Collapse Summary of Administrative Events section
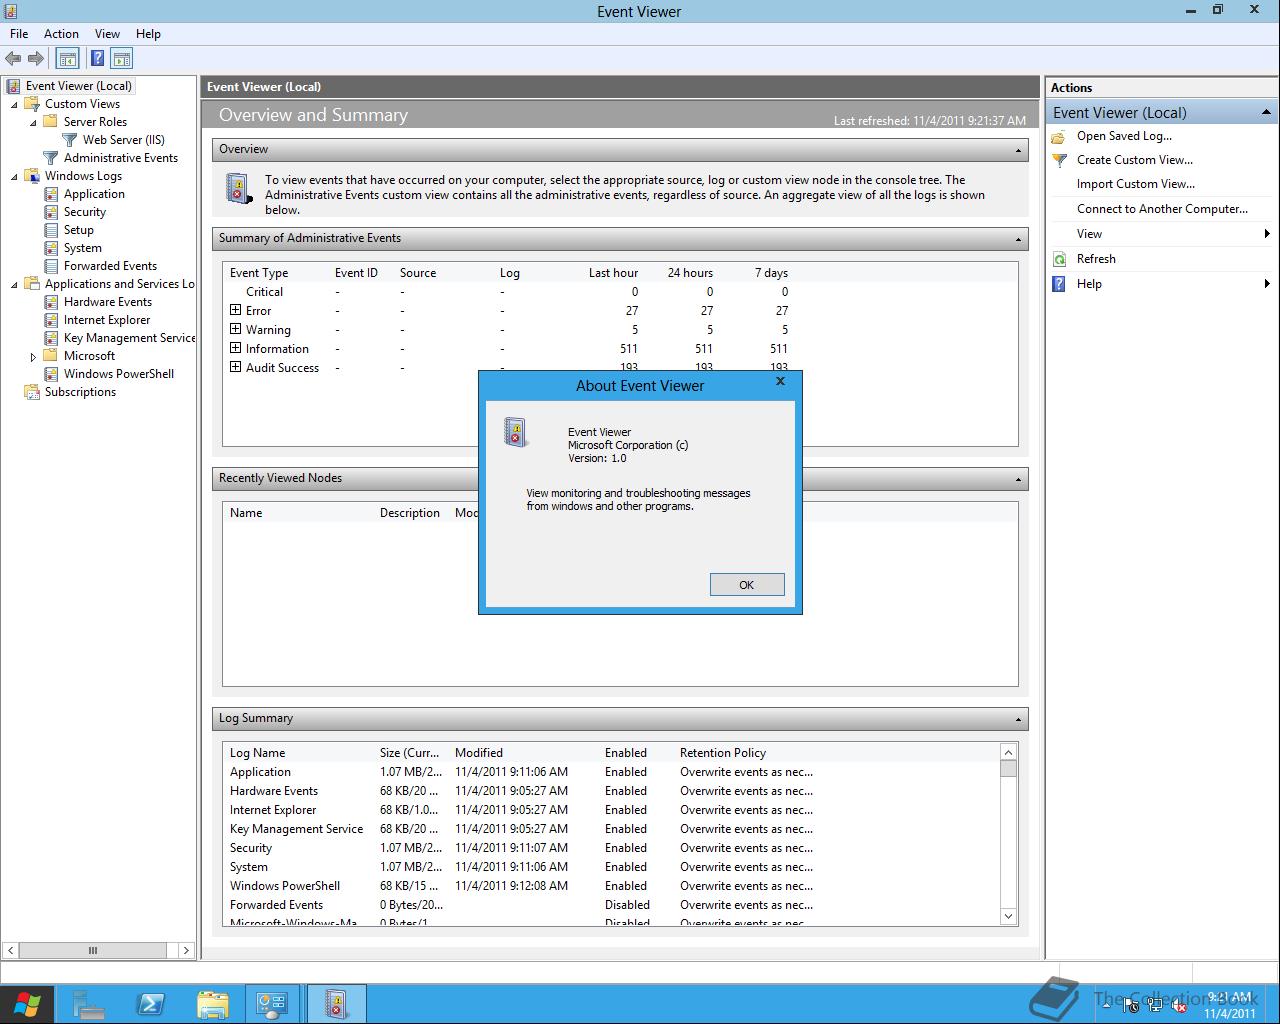The image size is (1280, 1024). pos(1018,239)
